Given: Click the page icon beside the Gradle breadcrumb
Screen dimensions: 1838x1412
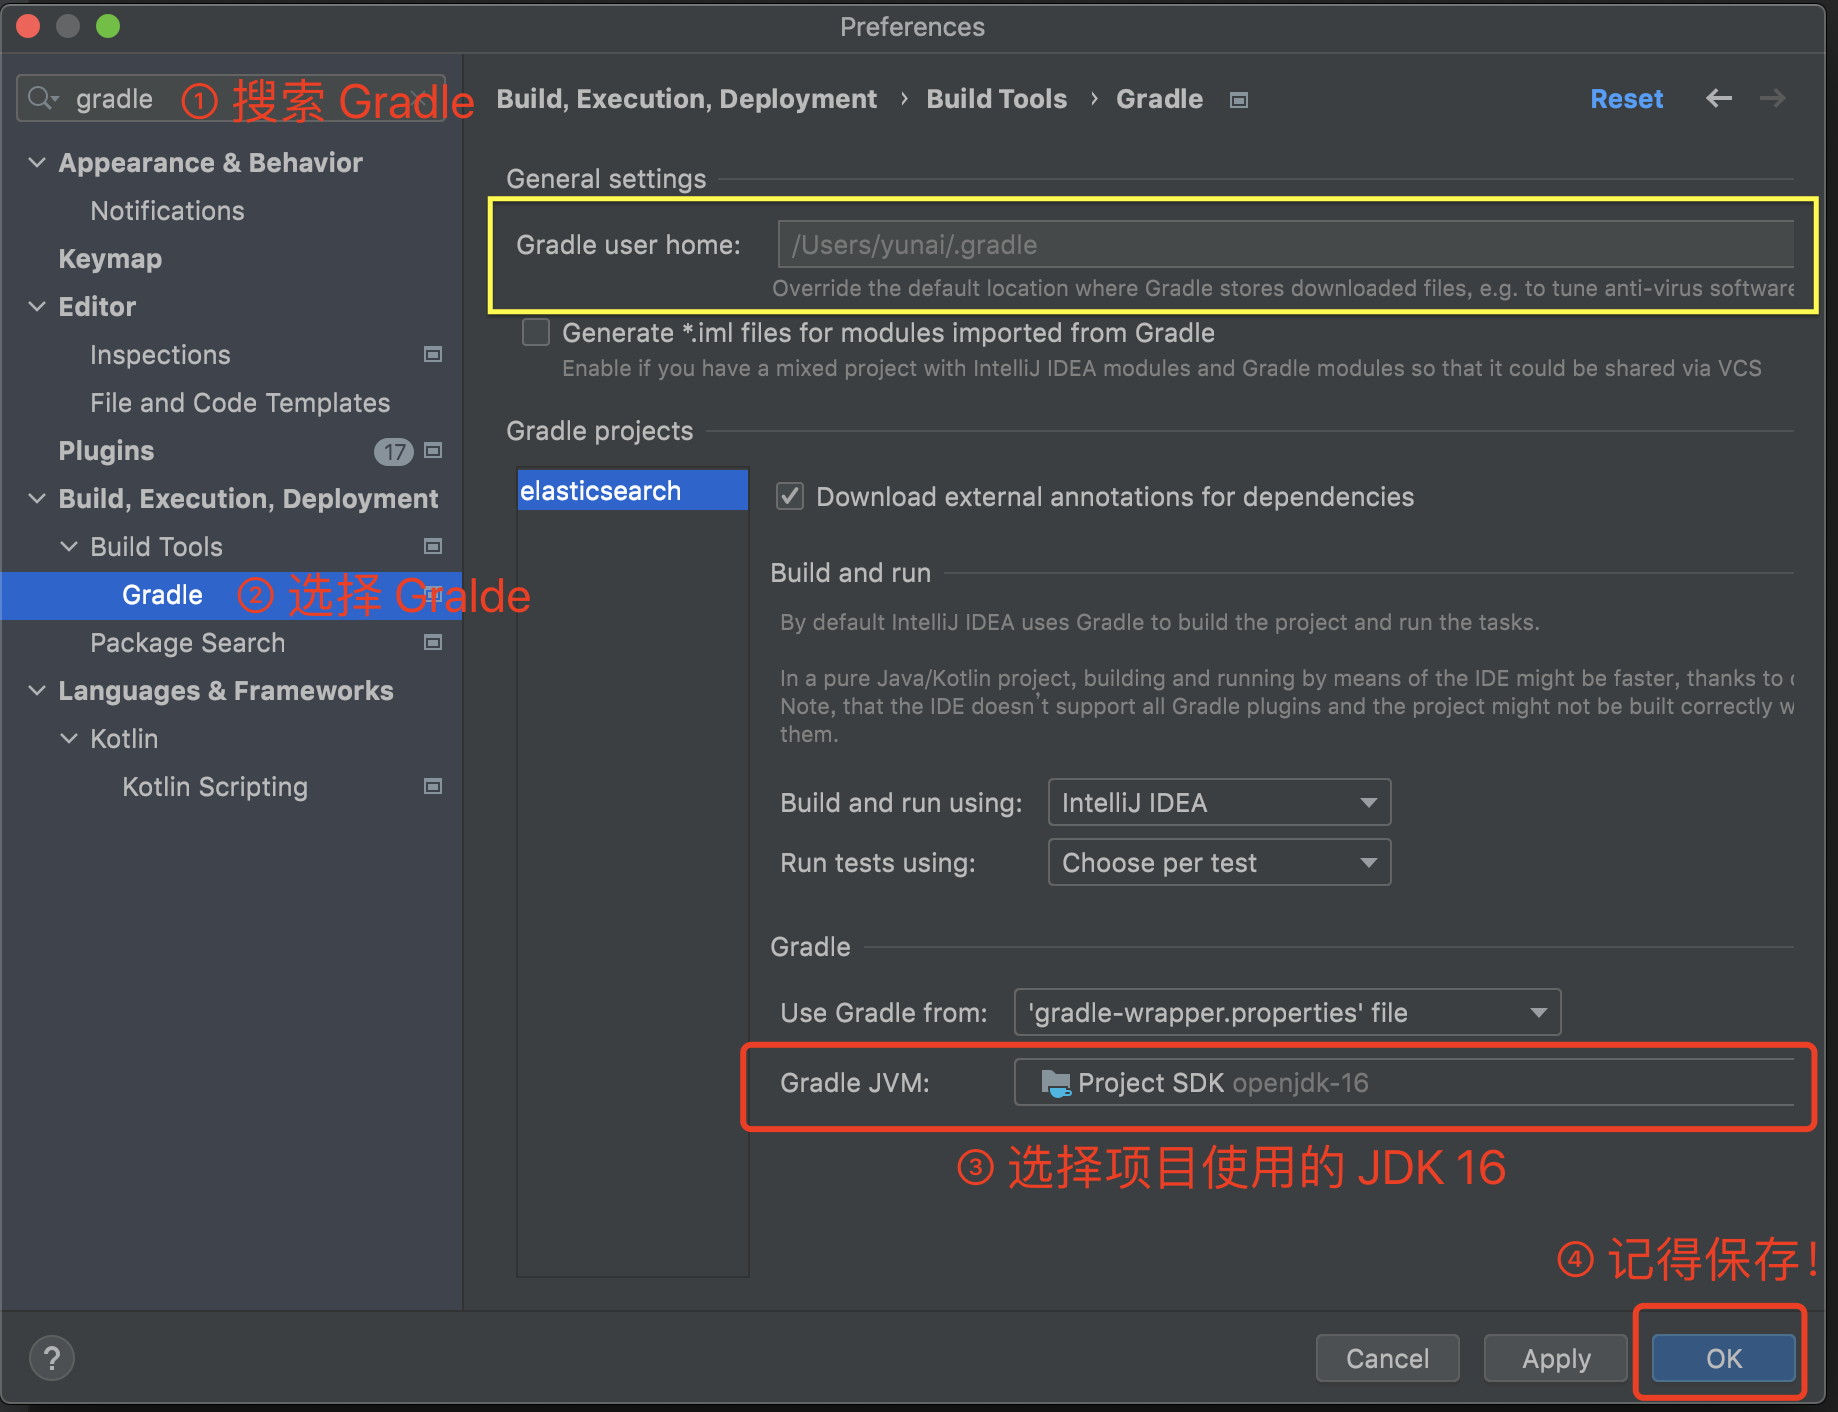Looking at the screenshot, I should (x=1238, y=99).
